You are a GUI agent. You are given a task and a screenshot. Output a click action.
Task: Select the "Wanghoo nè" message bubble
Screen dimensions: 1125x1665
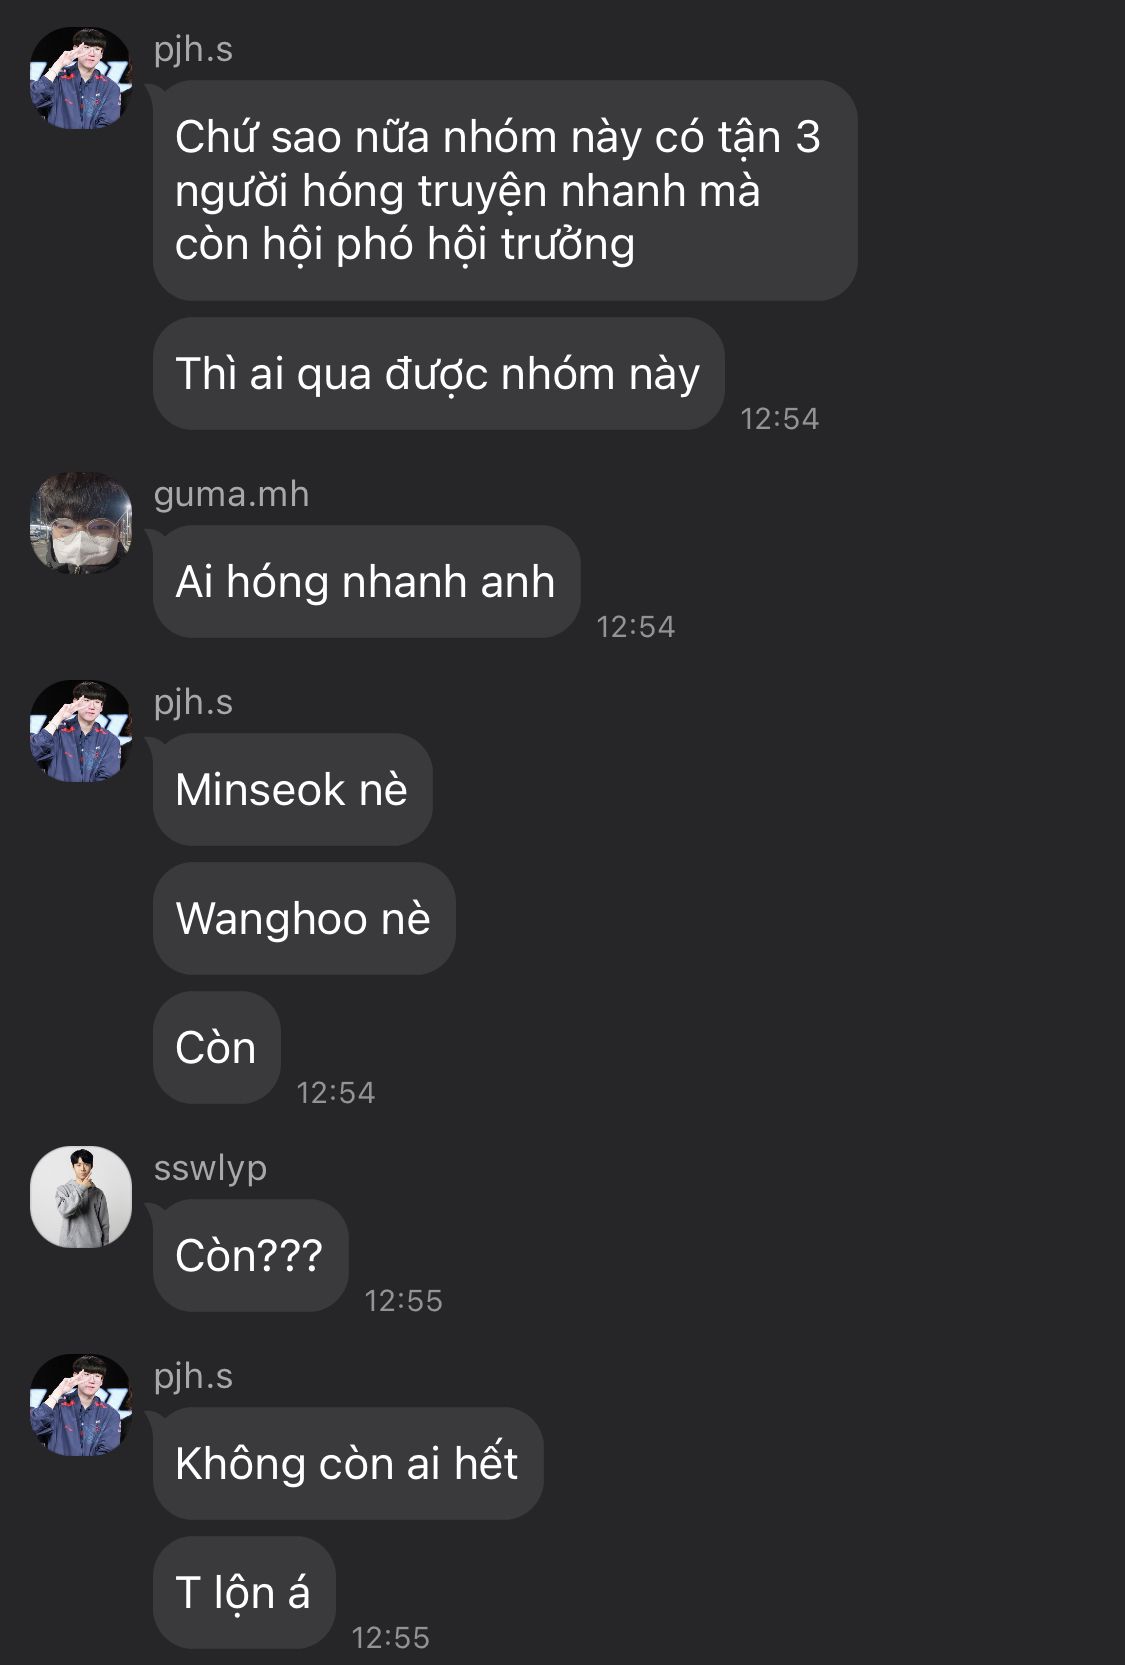click(x=304, y=919)
